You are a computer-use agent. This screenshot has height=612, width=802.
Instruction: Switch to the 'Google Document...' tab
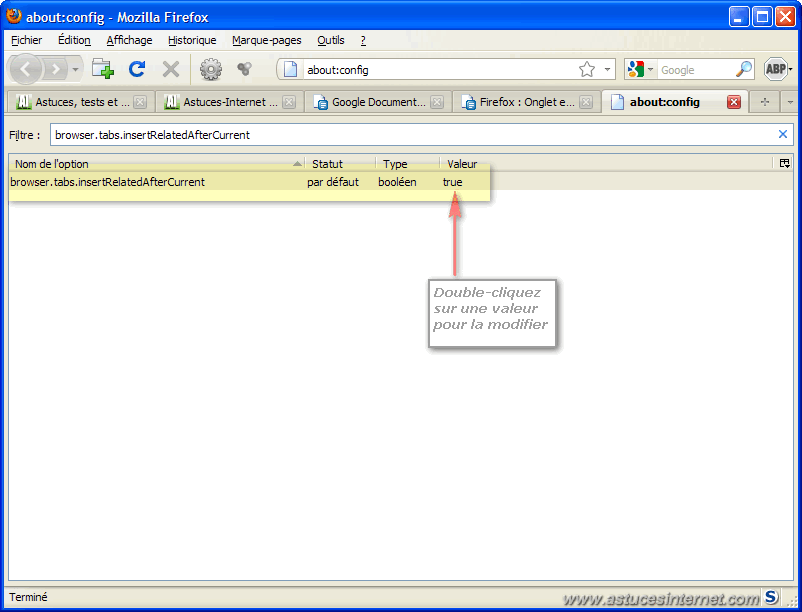click(x=378, y=102)
